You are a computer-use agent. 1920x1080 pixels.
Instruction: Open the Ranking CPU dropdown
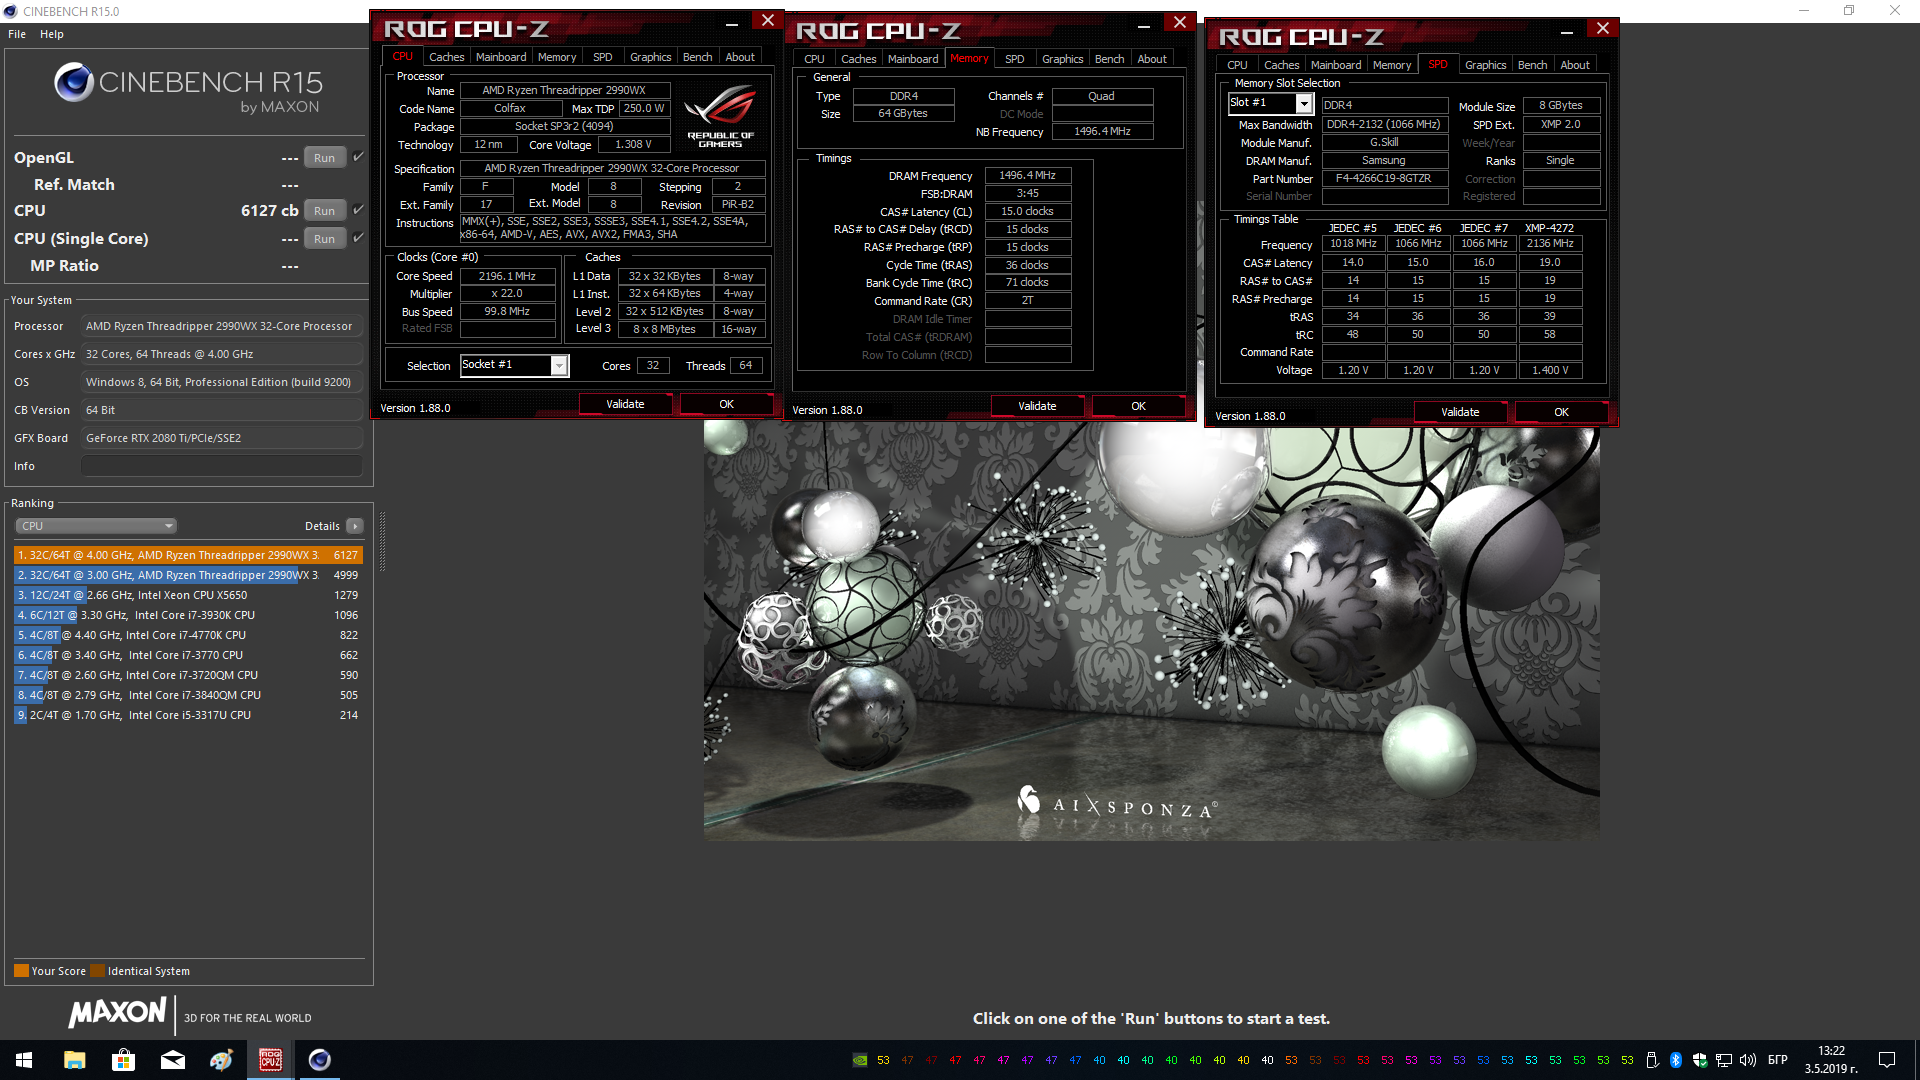click(96, 526)
